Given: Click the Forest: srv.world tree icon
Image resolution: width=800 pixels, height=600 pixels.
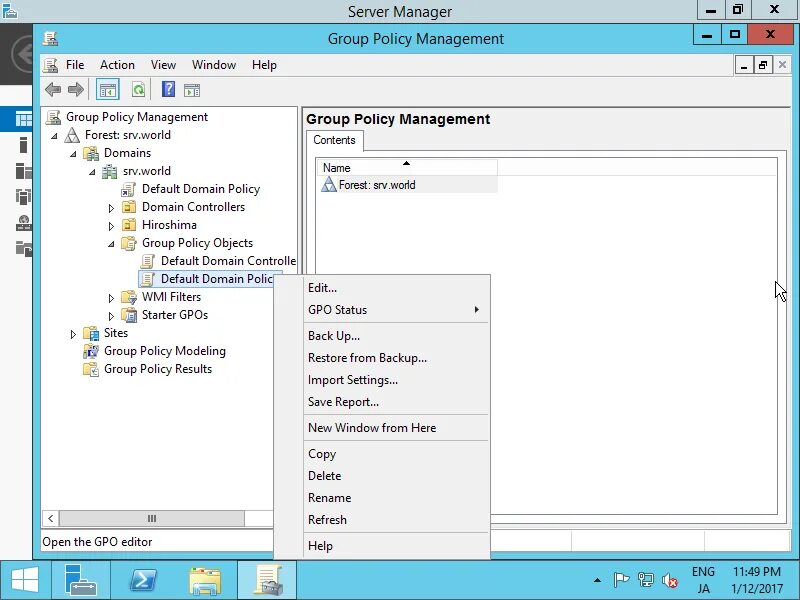Looking at the screenshot, I should [72, 135].
